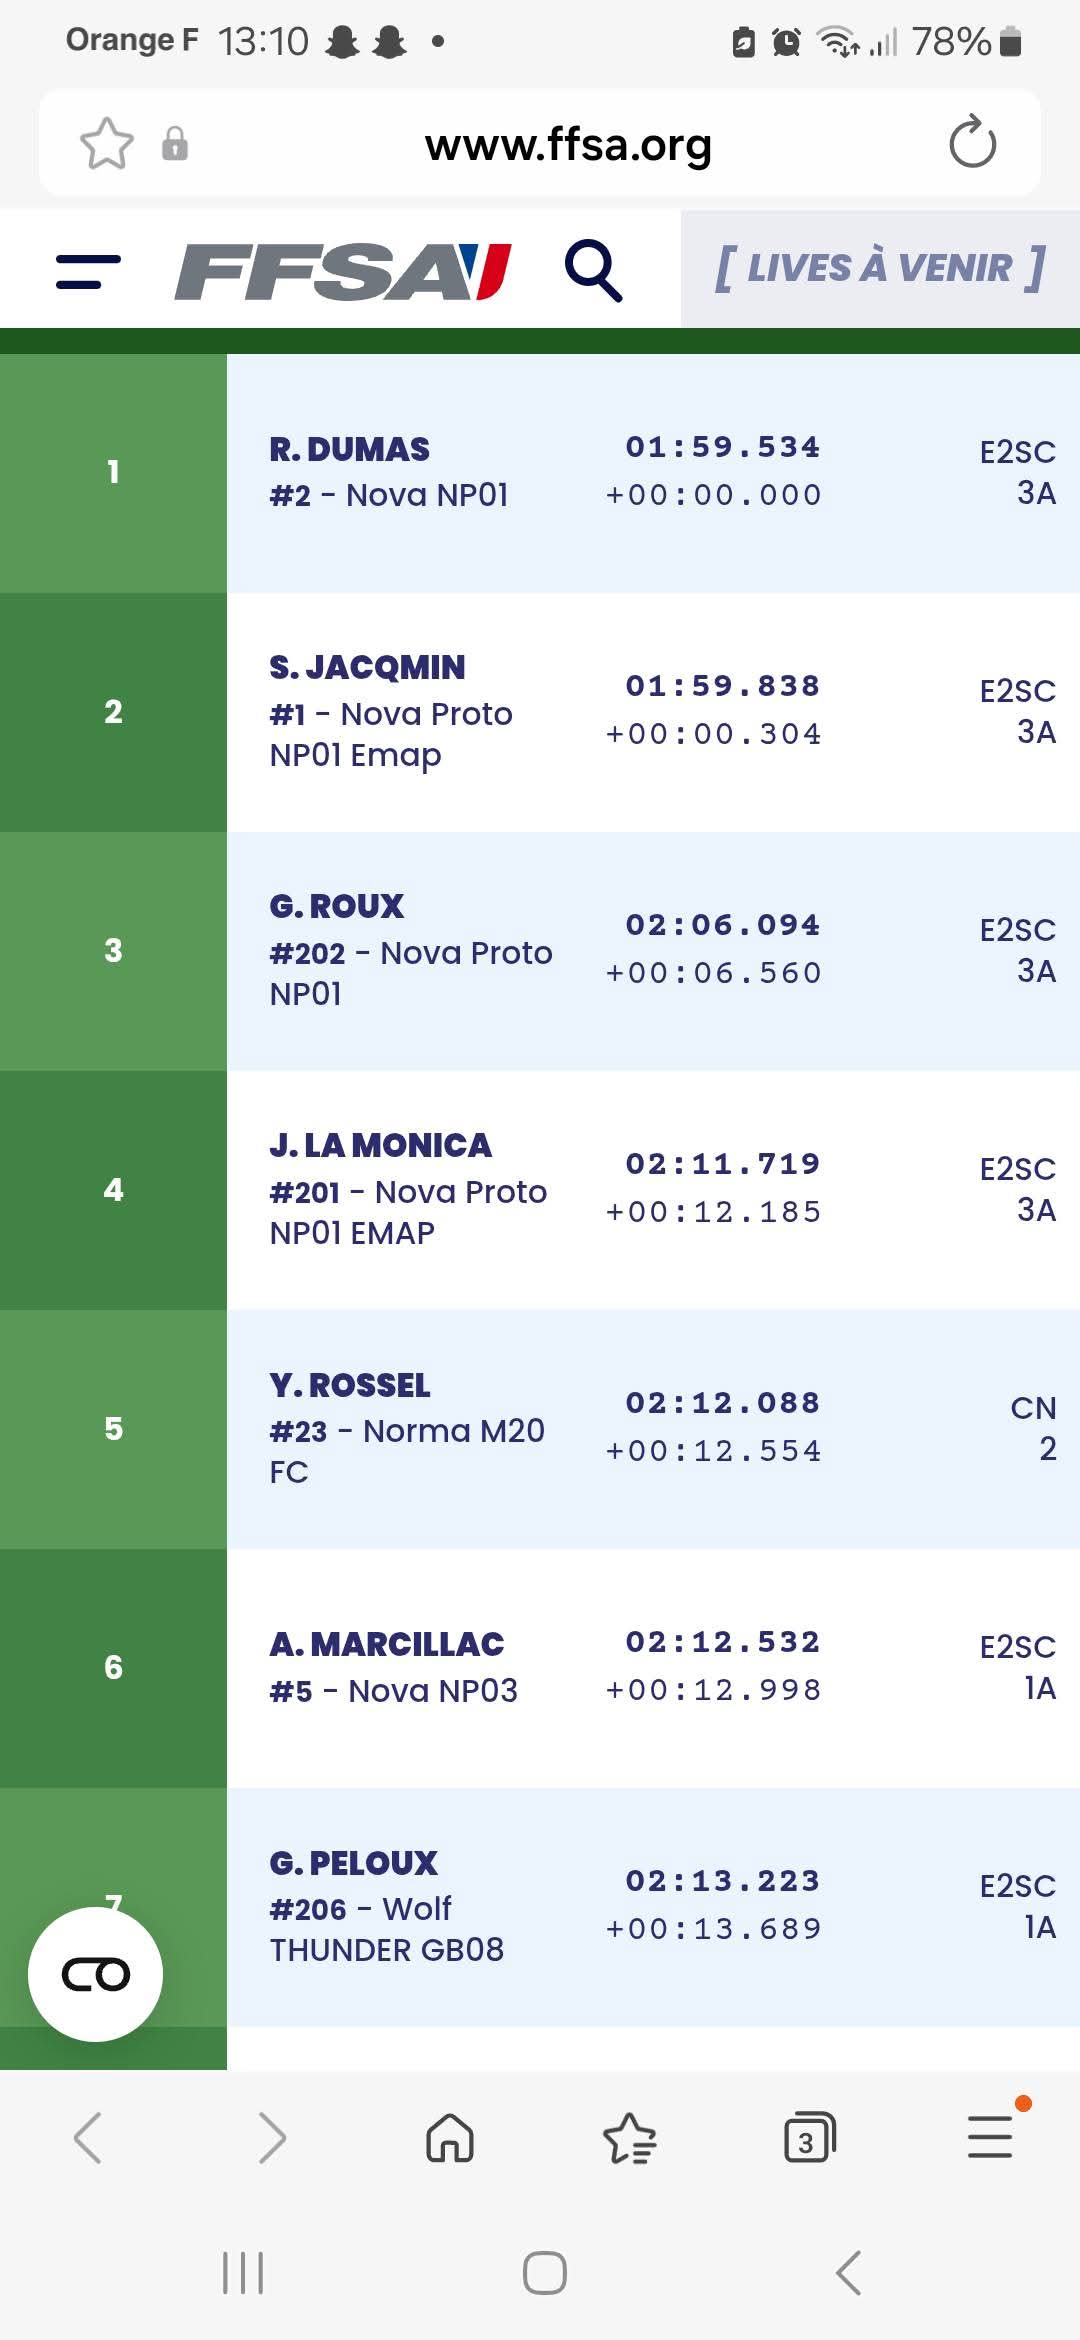Open browser menu with three lines

click(990, 2138)
